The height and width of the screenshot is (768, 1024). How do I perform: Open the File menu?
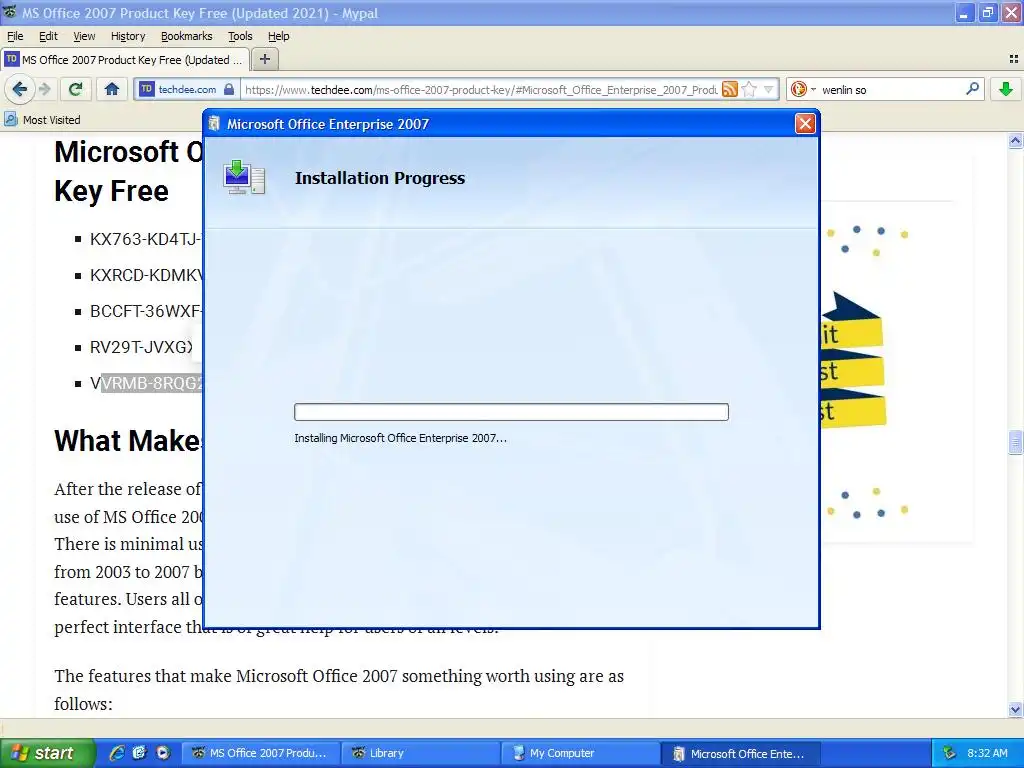(14, 36)
